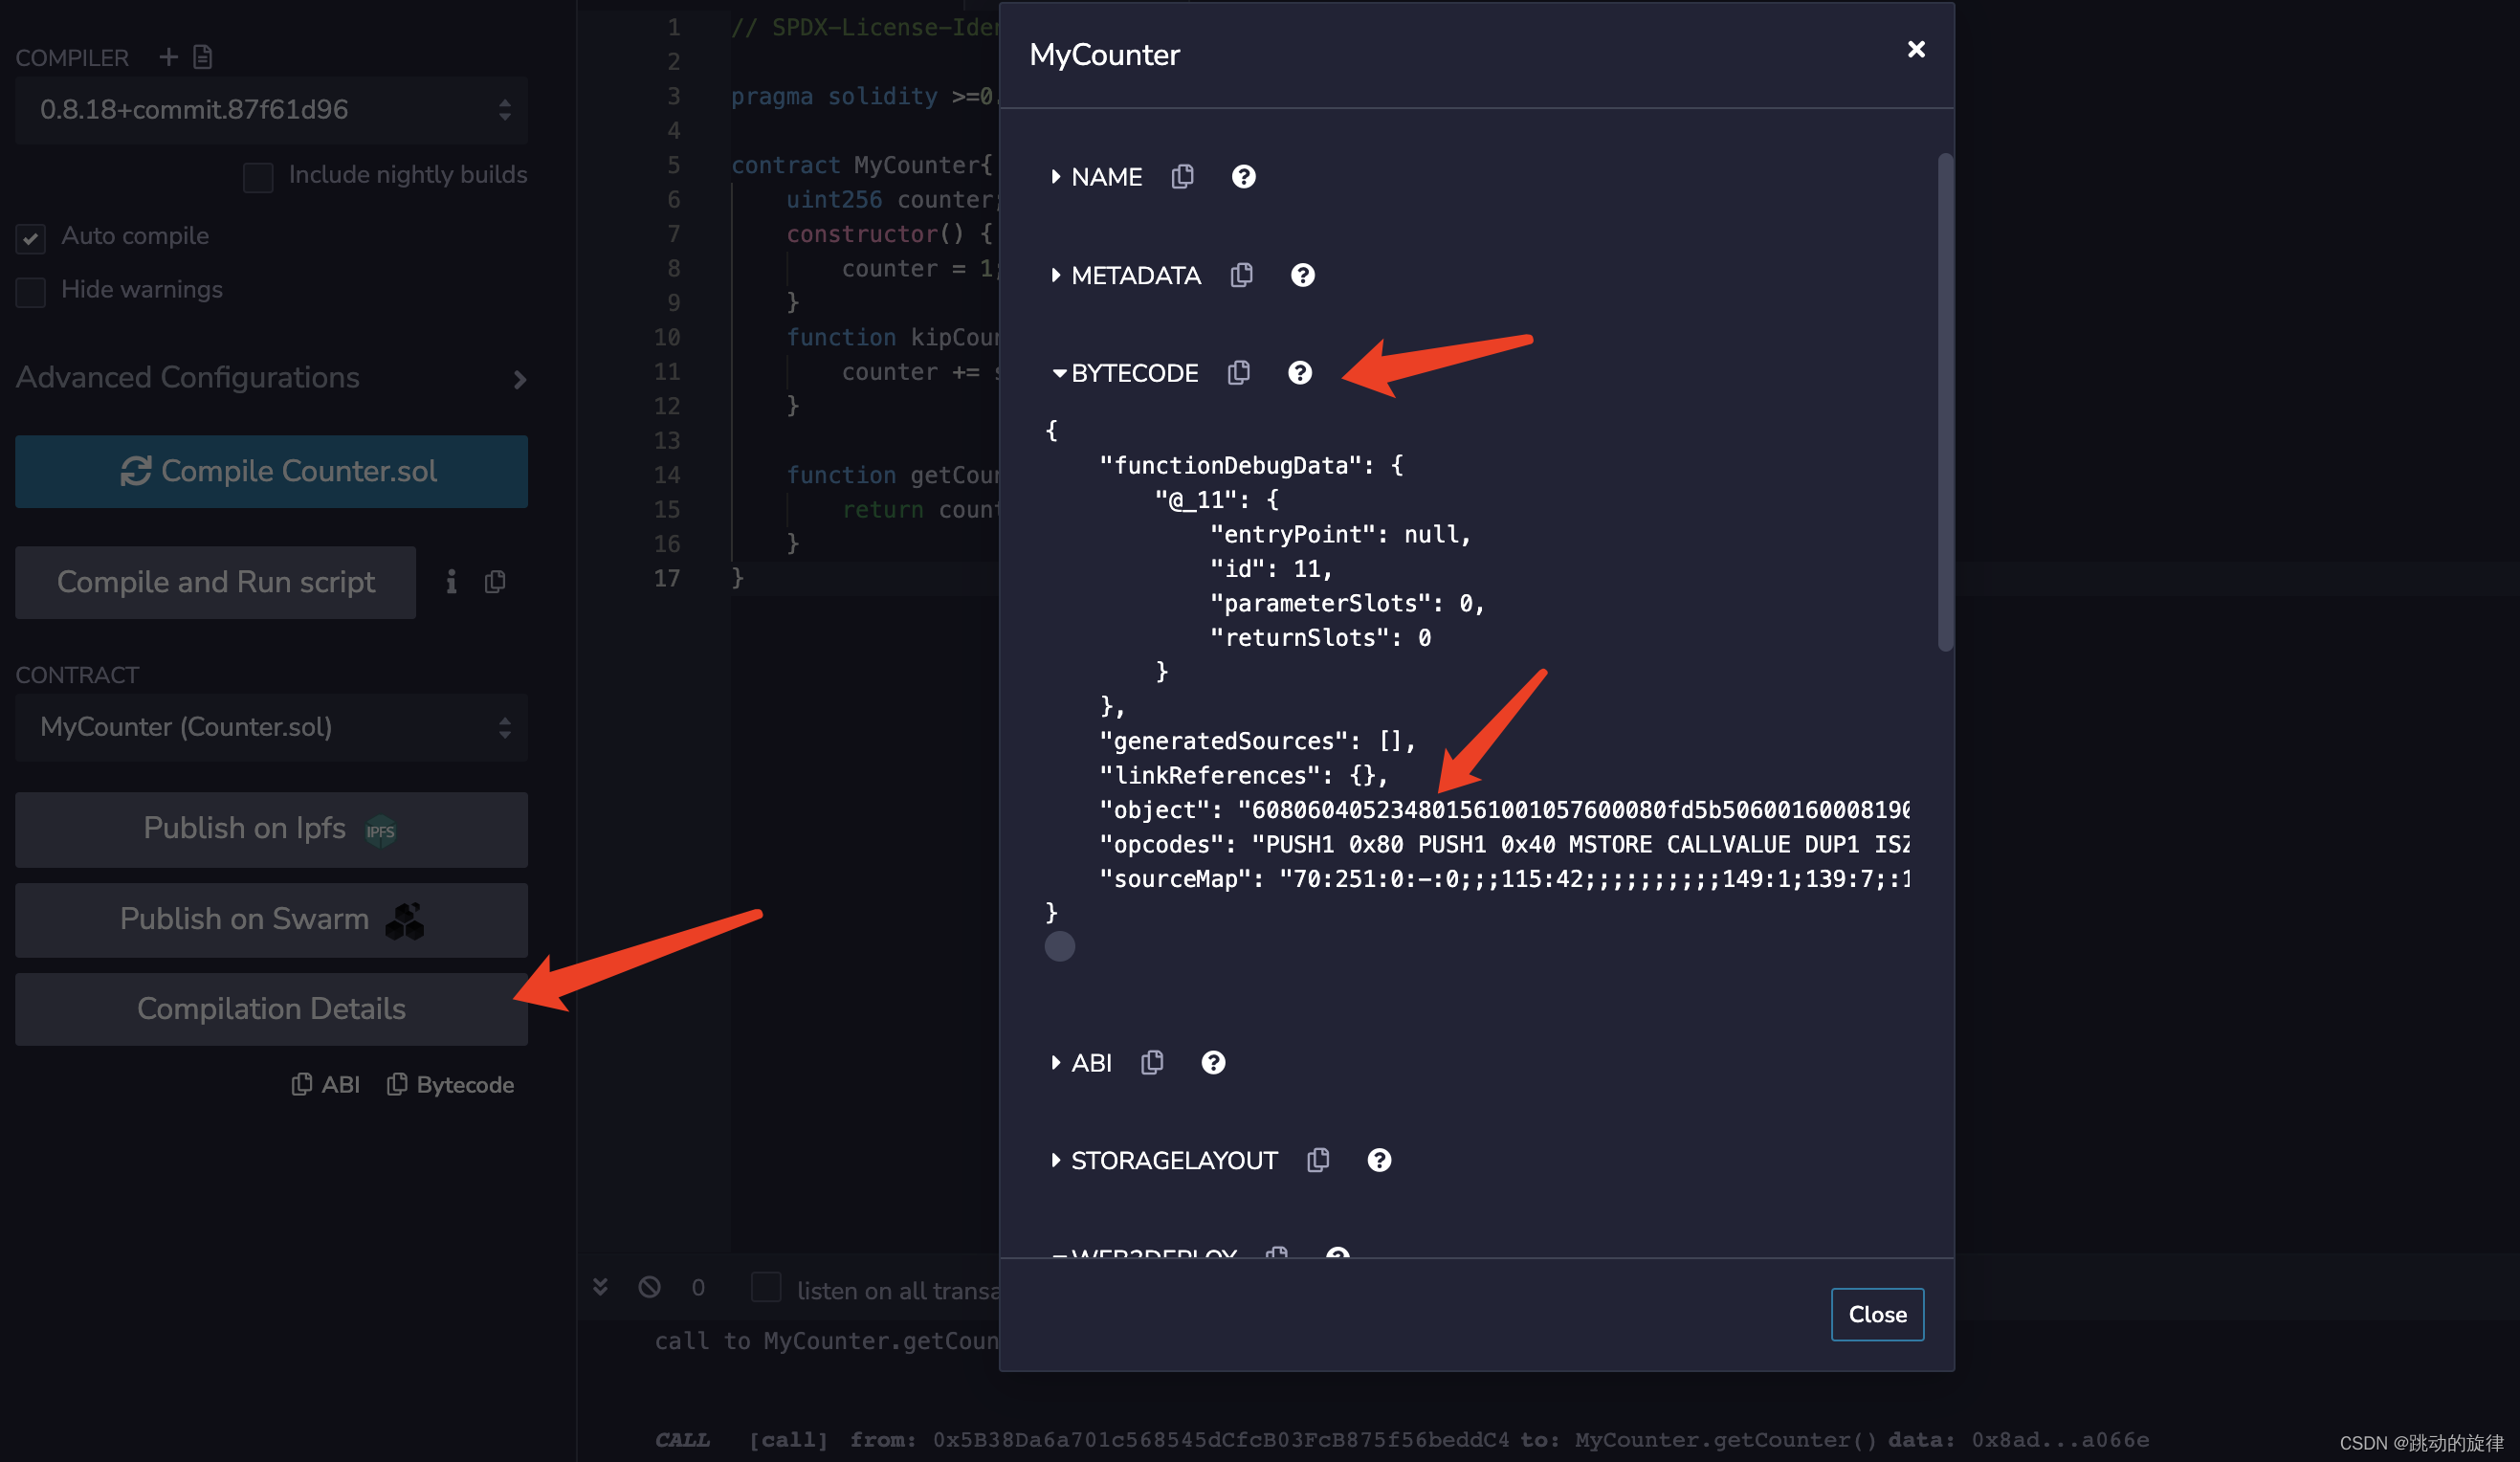Viewport: 2520px width, 1462px height.
Task: Clear terminal transactions with the ban icon
Action: (650, 1288)
